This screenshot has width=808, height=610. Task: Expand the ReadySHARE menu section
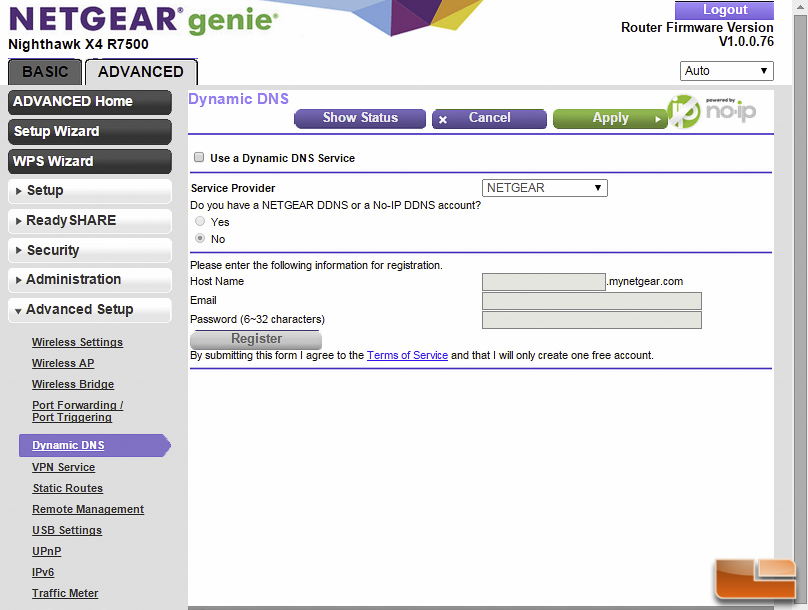[x=90, y=221]
